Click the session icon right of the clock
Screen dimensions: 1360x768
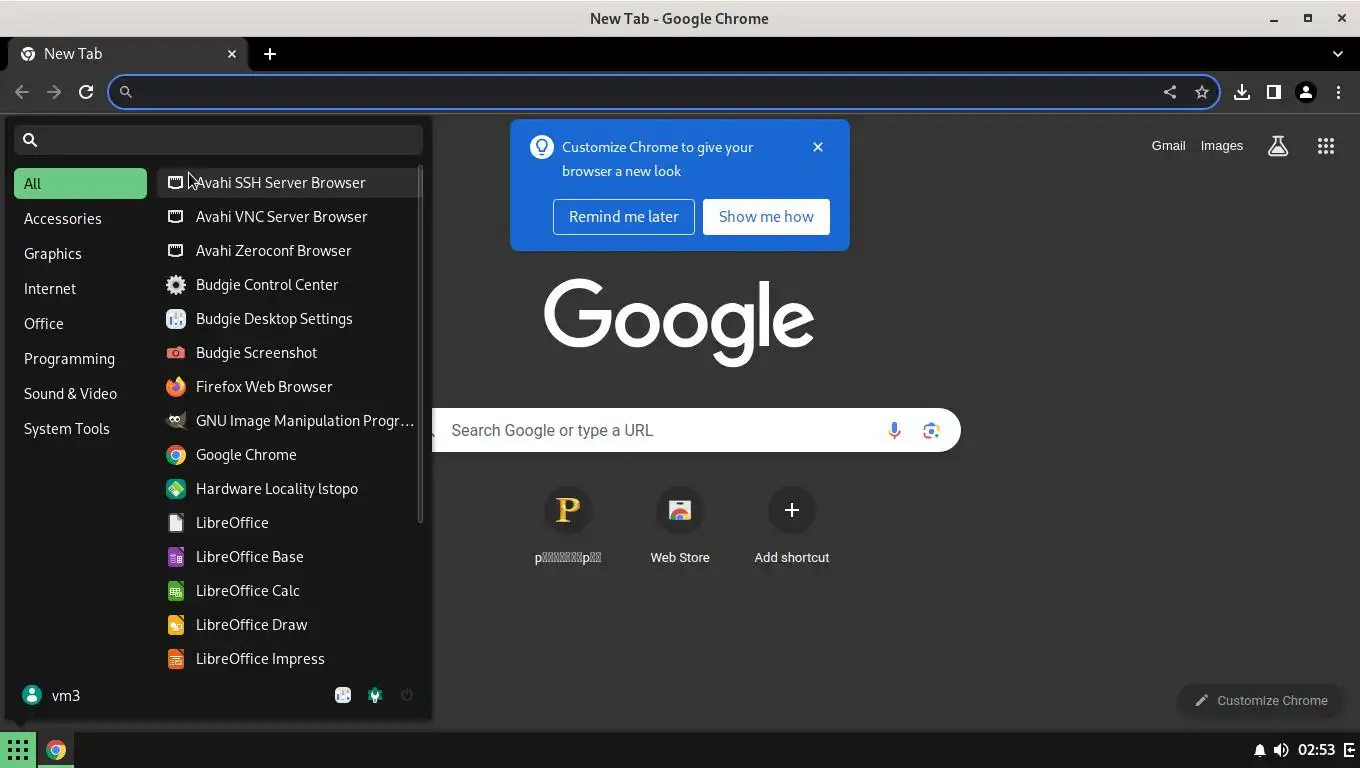pos(1349,750)
